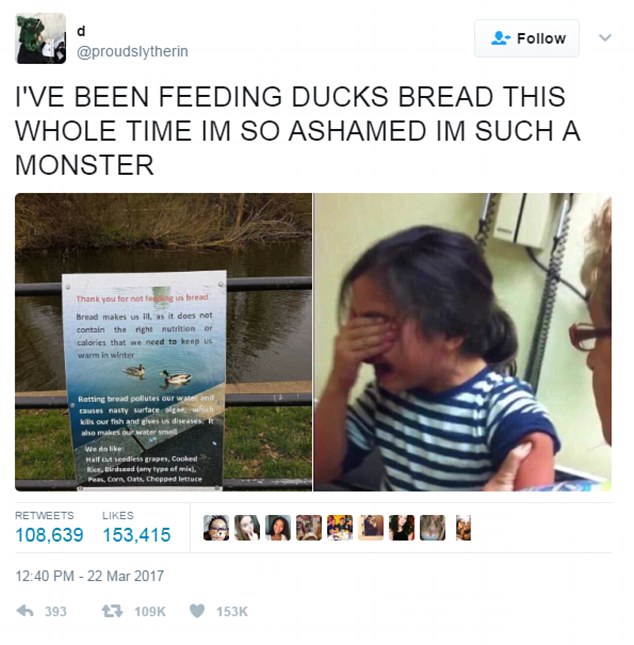634x645 pixels.
Task: Click the retweet icon
Action: 112,611
